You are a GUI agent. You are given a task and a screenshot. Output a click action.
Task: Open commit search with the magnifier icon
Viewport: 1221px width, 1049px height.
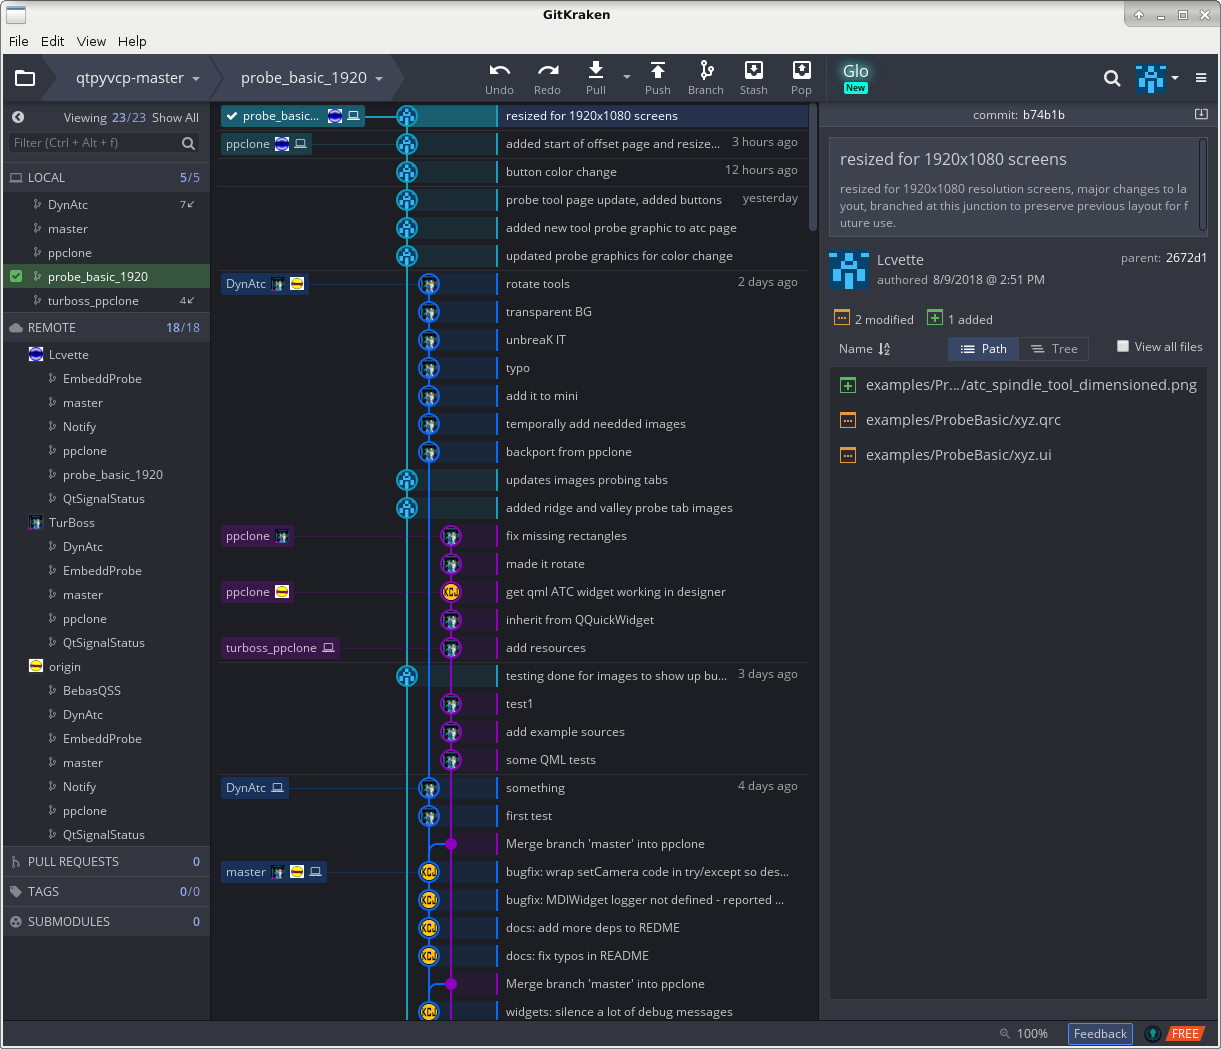(x=1111, y=78)
